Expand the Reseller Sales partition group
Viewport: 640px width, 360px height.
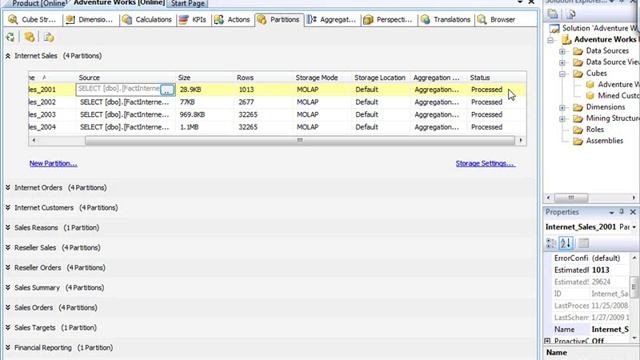point(8,247)
